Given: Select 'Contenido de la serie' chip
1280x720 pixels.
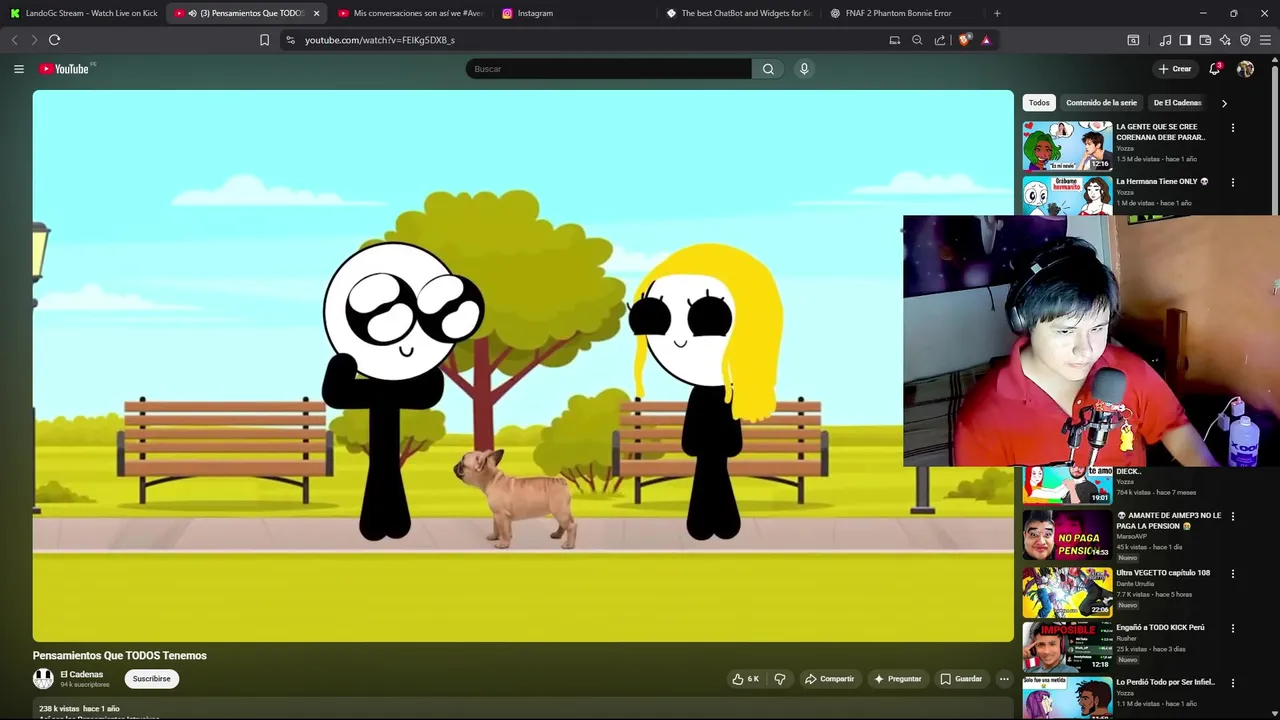Looking at the screenshot, I should click(x=1101, y=103).
